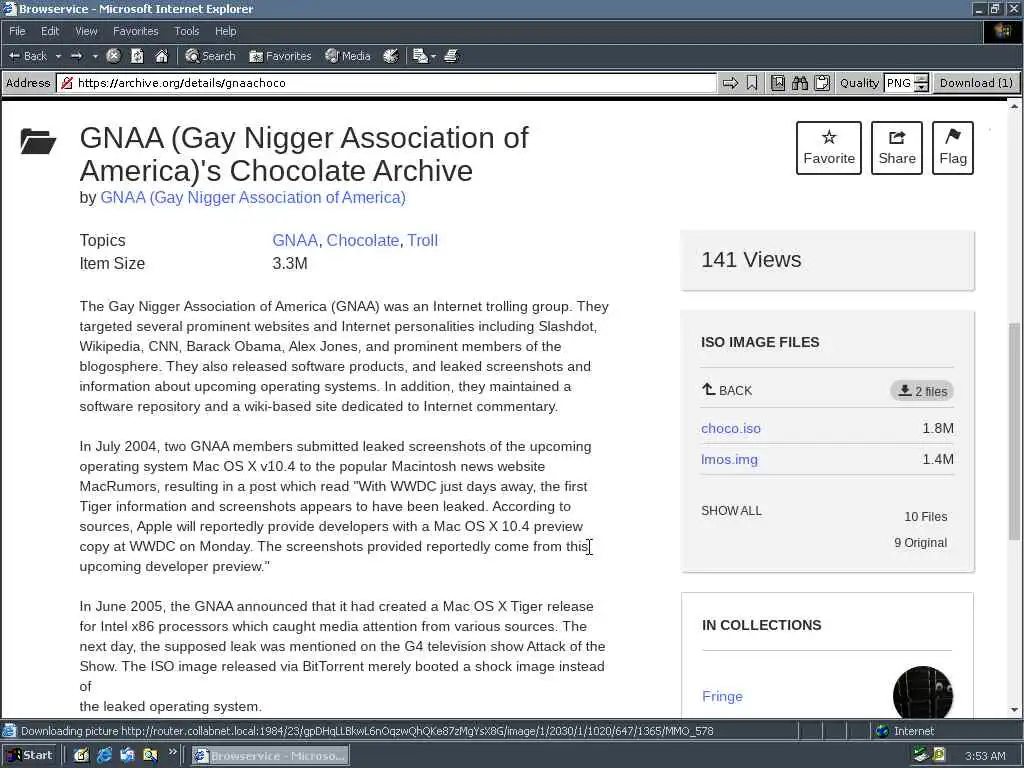Open the View menu
1024x768 pixels.
(86, 31)
